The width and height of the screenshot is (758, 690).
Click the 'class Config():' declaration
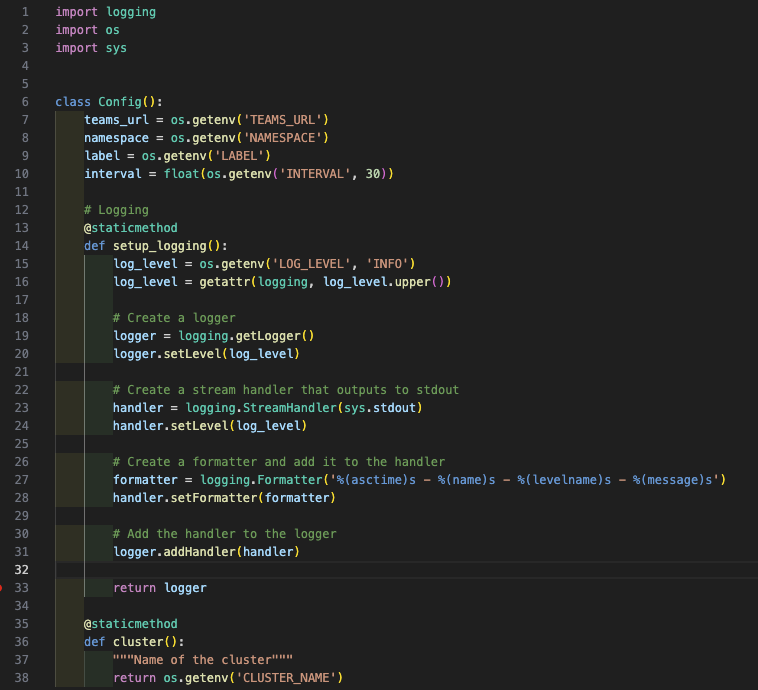coord(109,102)
